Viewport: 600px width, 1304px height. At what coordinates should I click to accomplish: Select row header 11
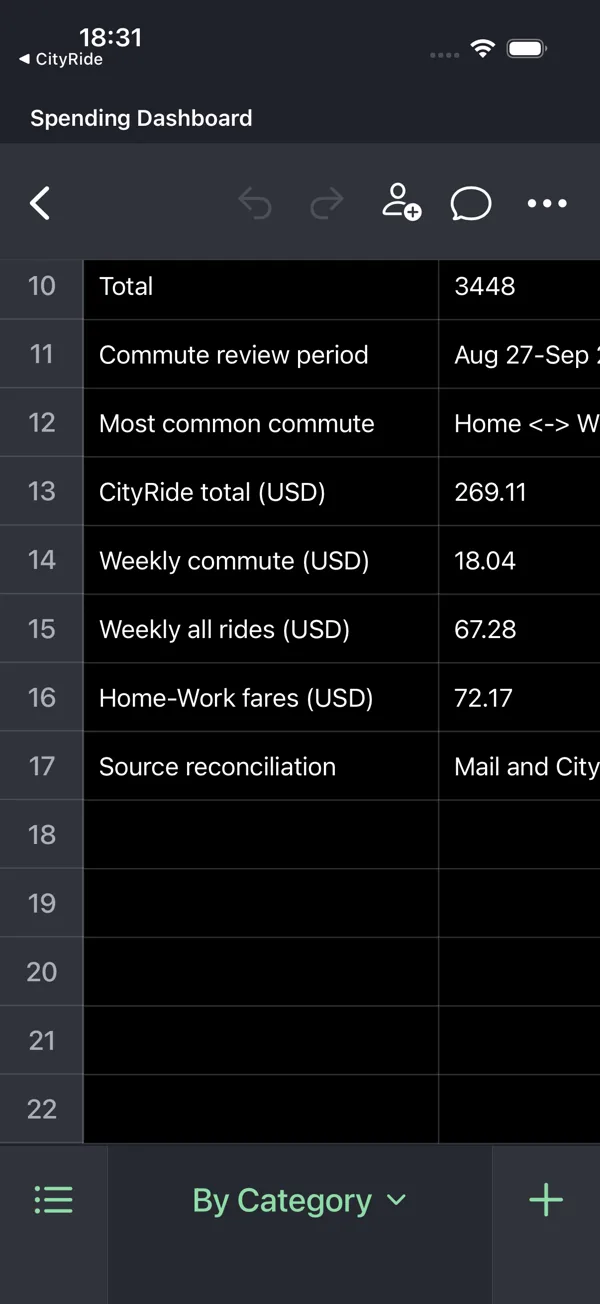click(x=42, y=354)
